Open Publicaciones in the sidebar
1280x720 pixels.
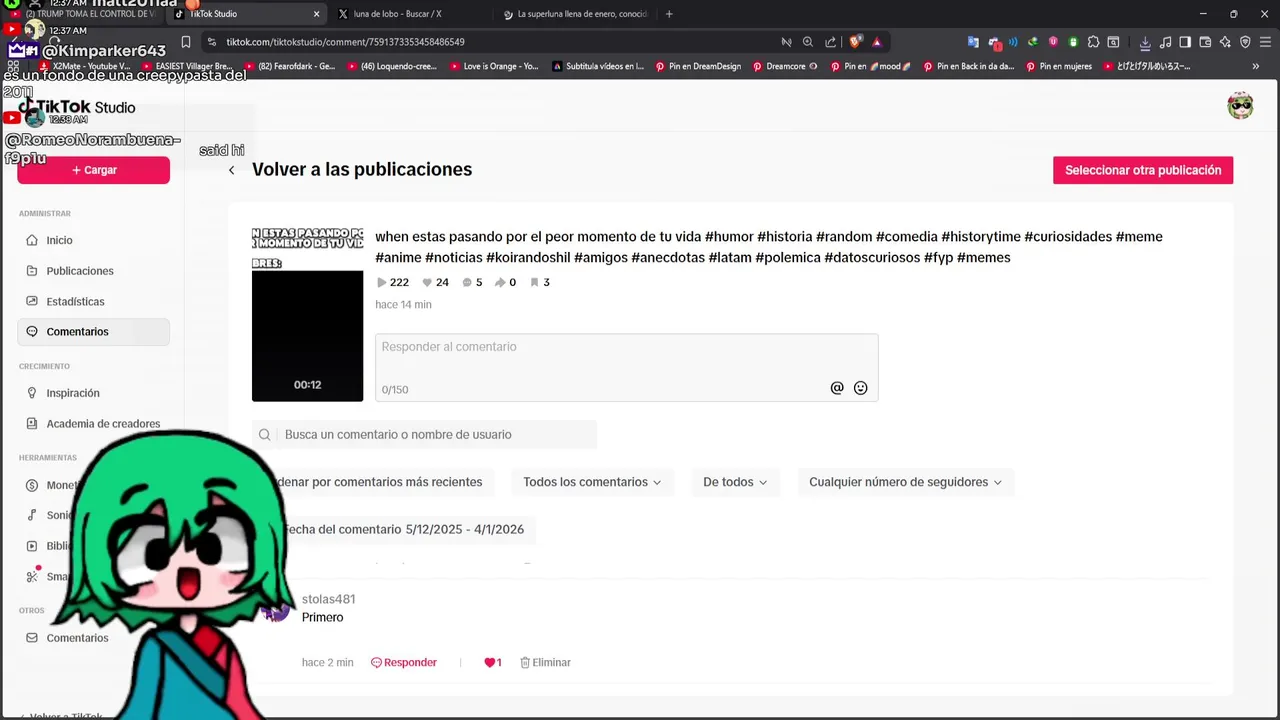(x=93, y=271)
